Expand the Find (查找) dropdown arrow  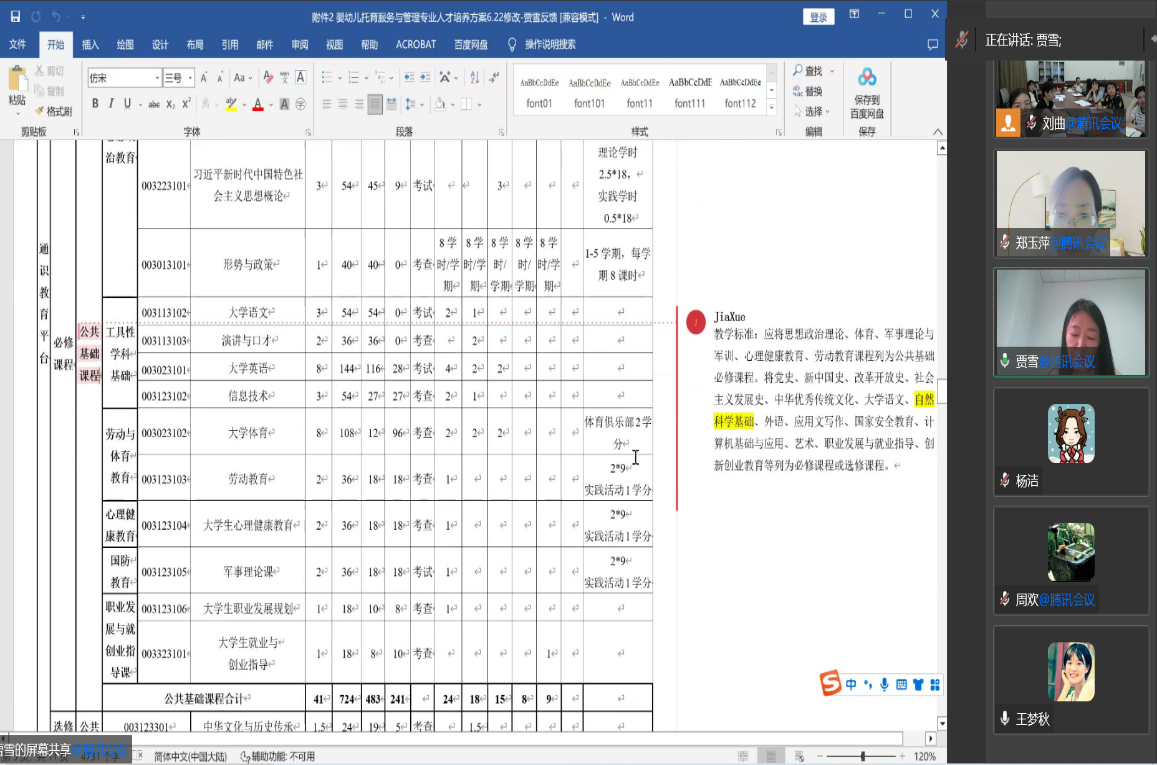831,72
